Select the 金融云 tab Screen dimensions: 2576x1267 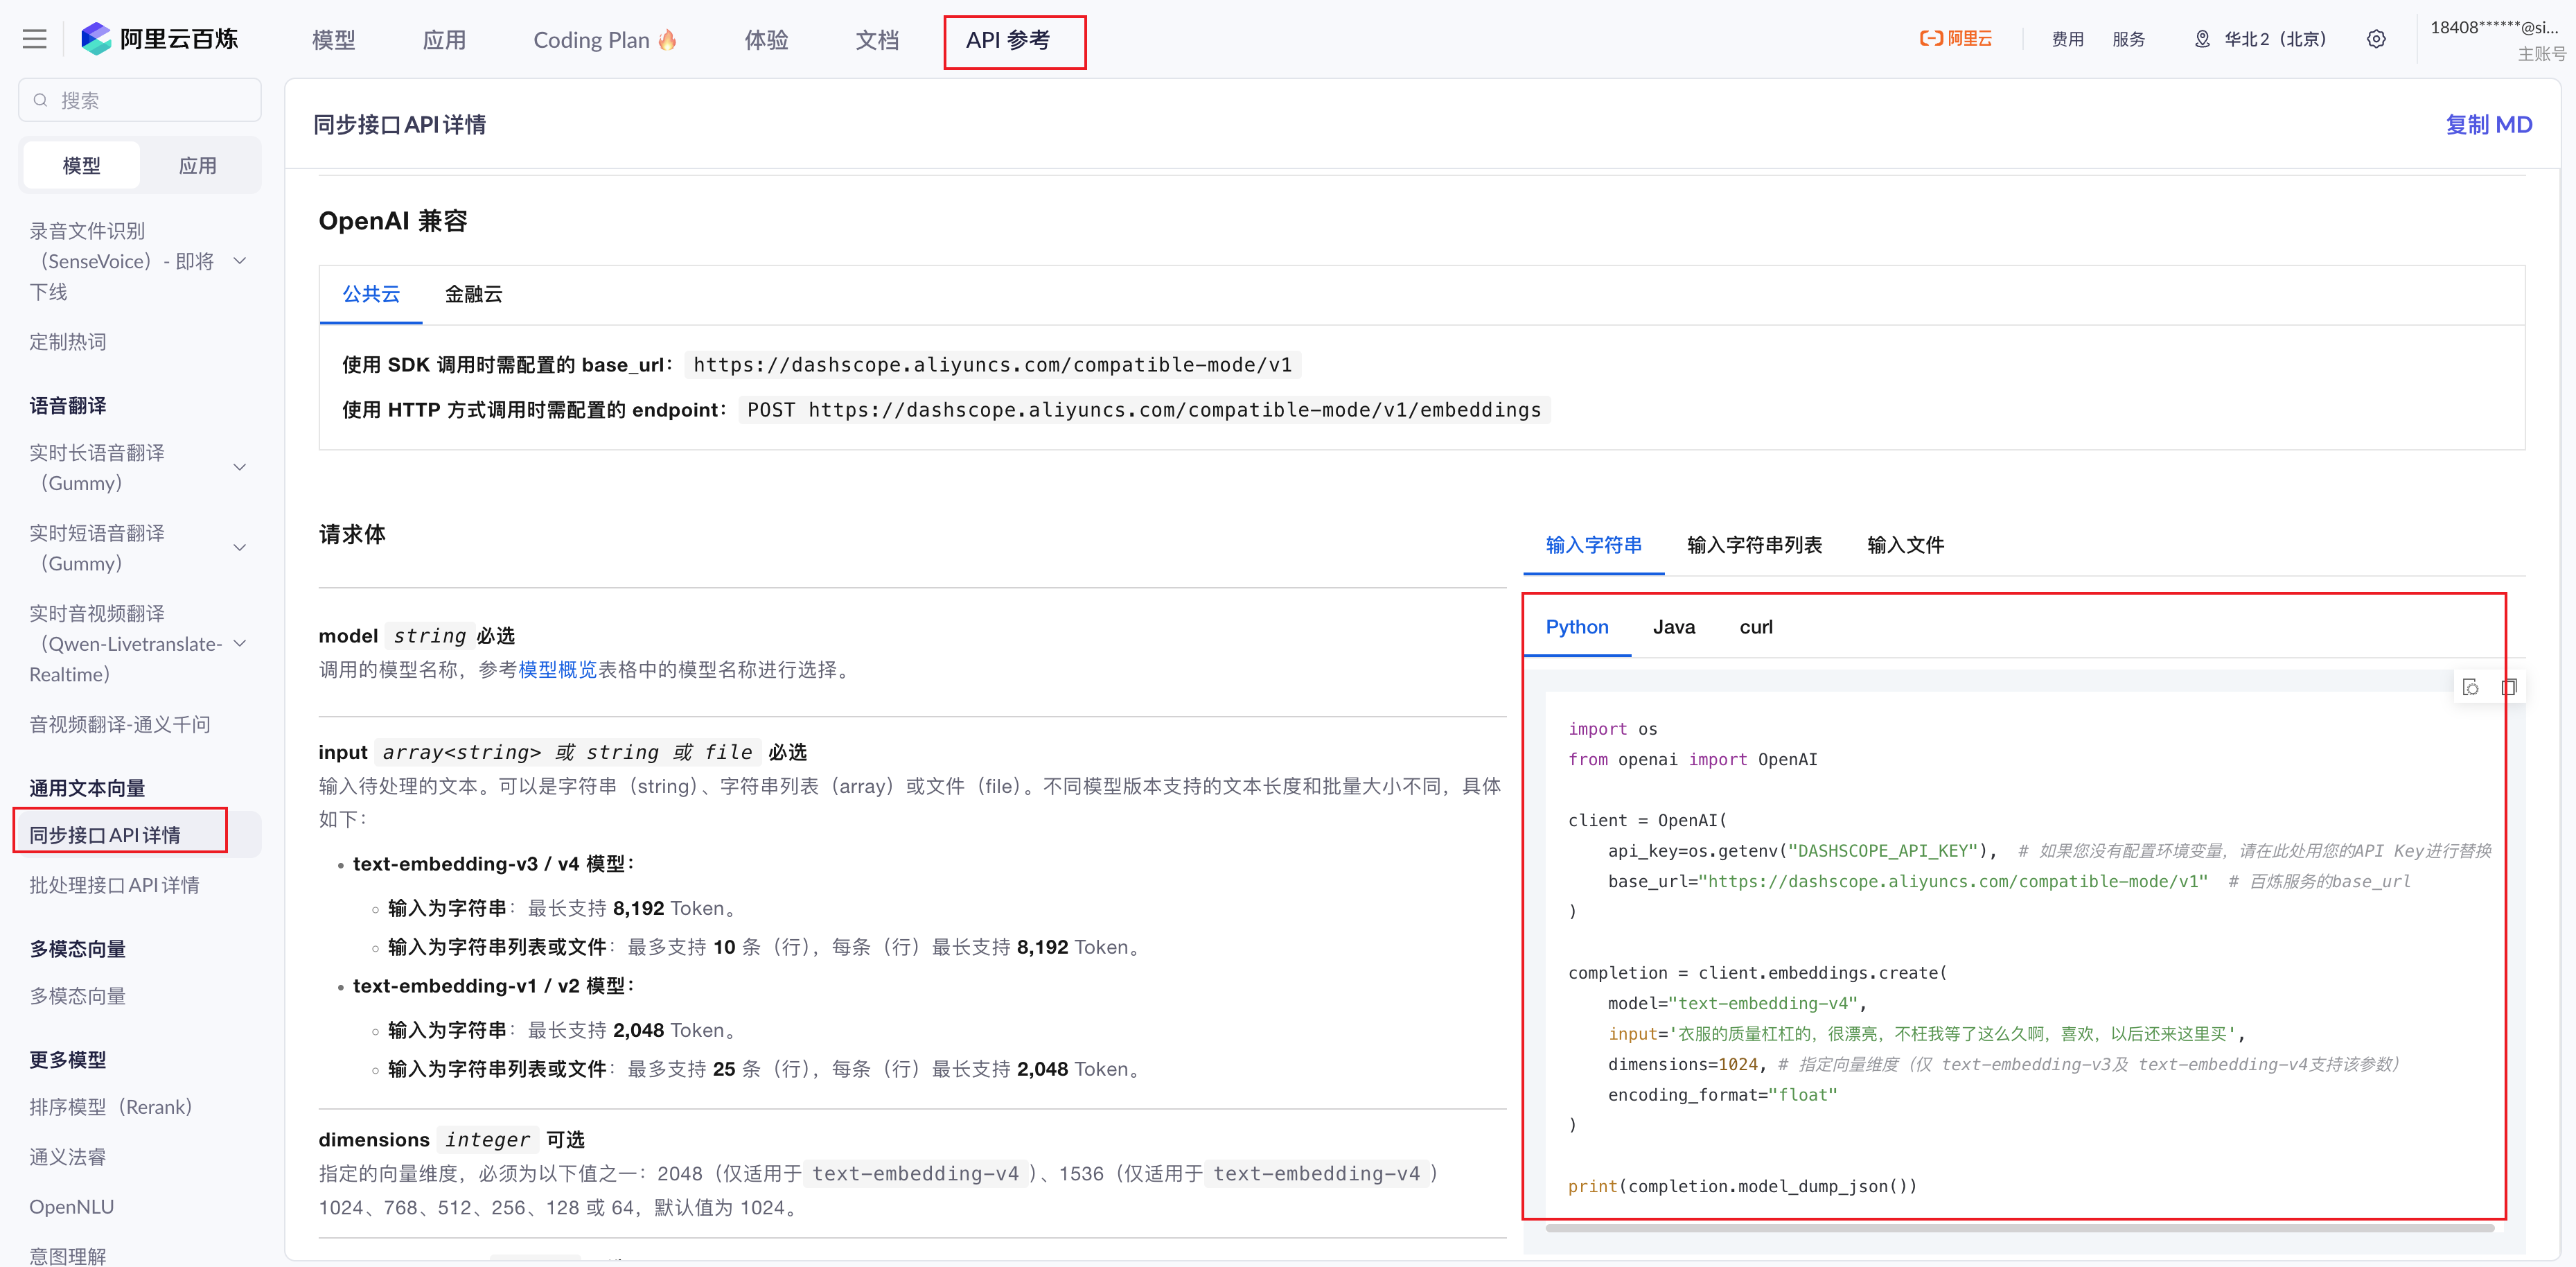pos(473,294)
